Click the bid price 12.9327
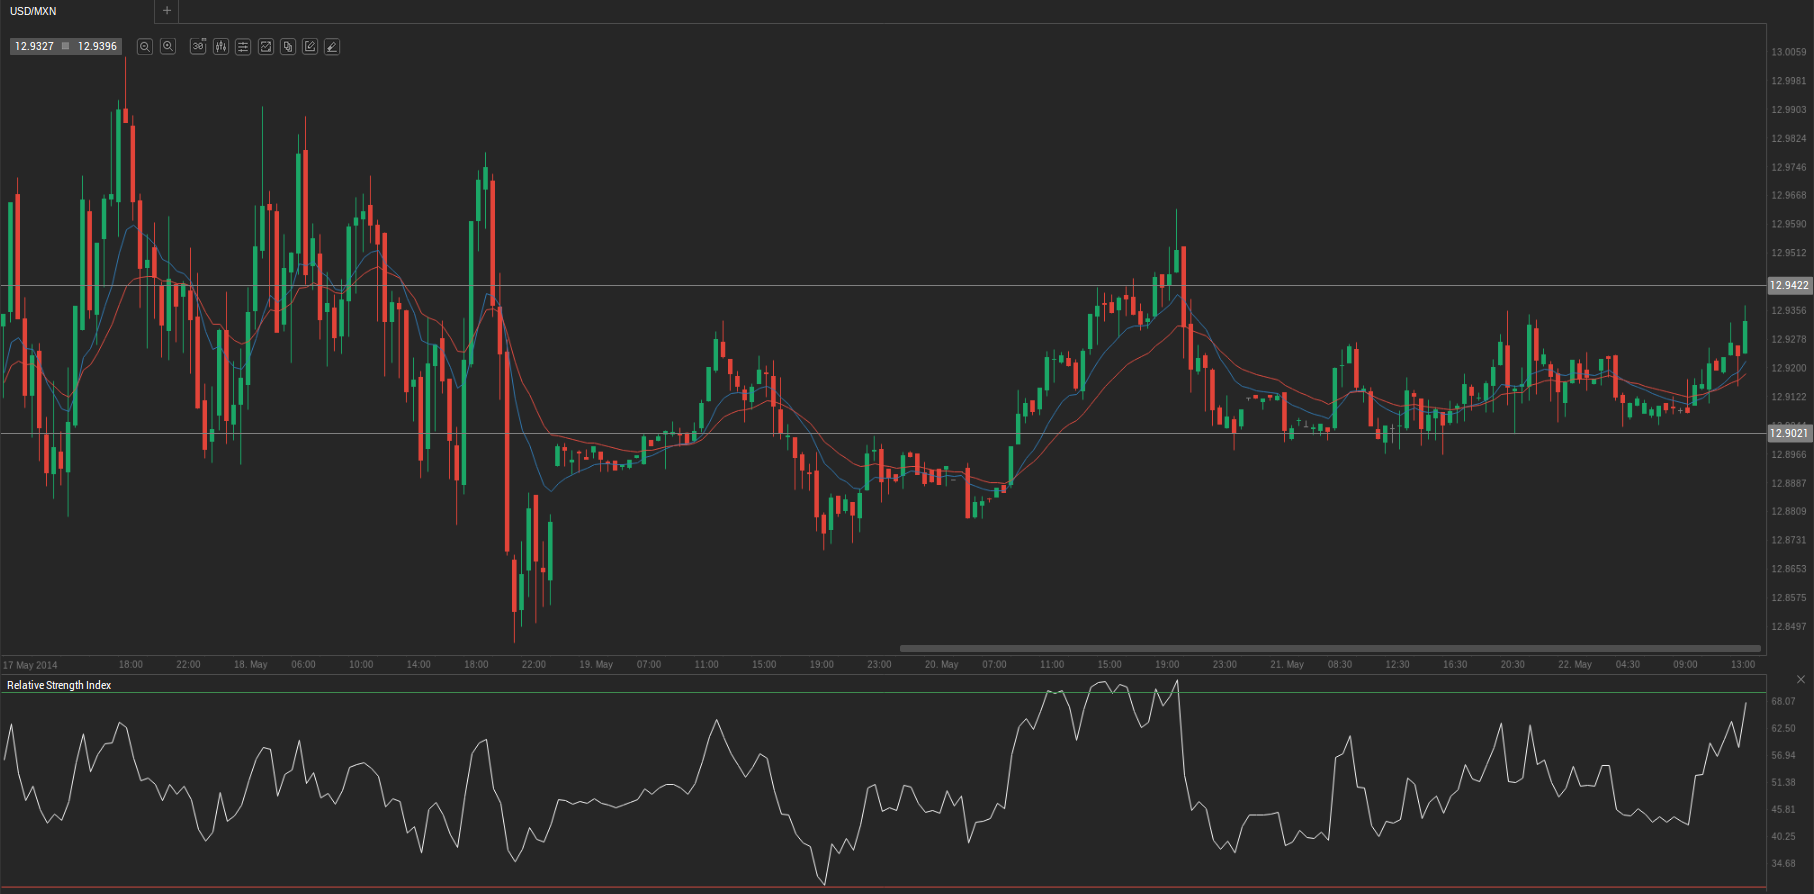1814x894 pixels. click(34, 47)
